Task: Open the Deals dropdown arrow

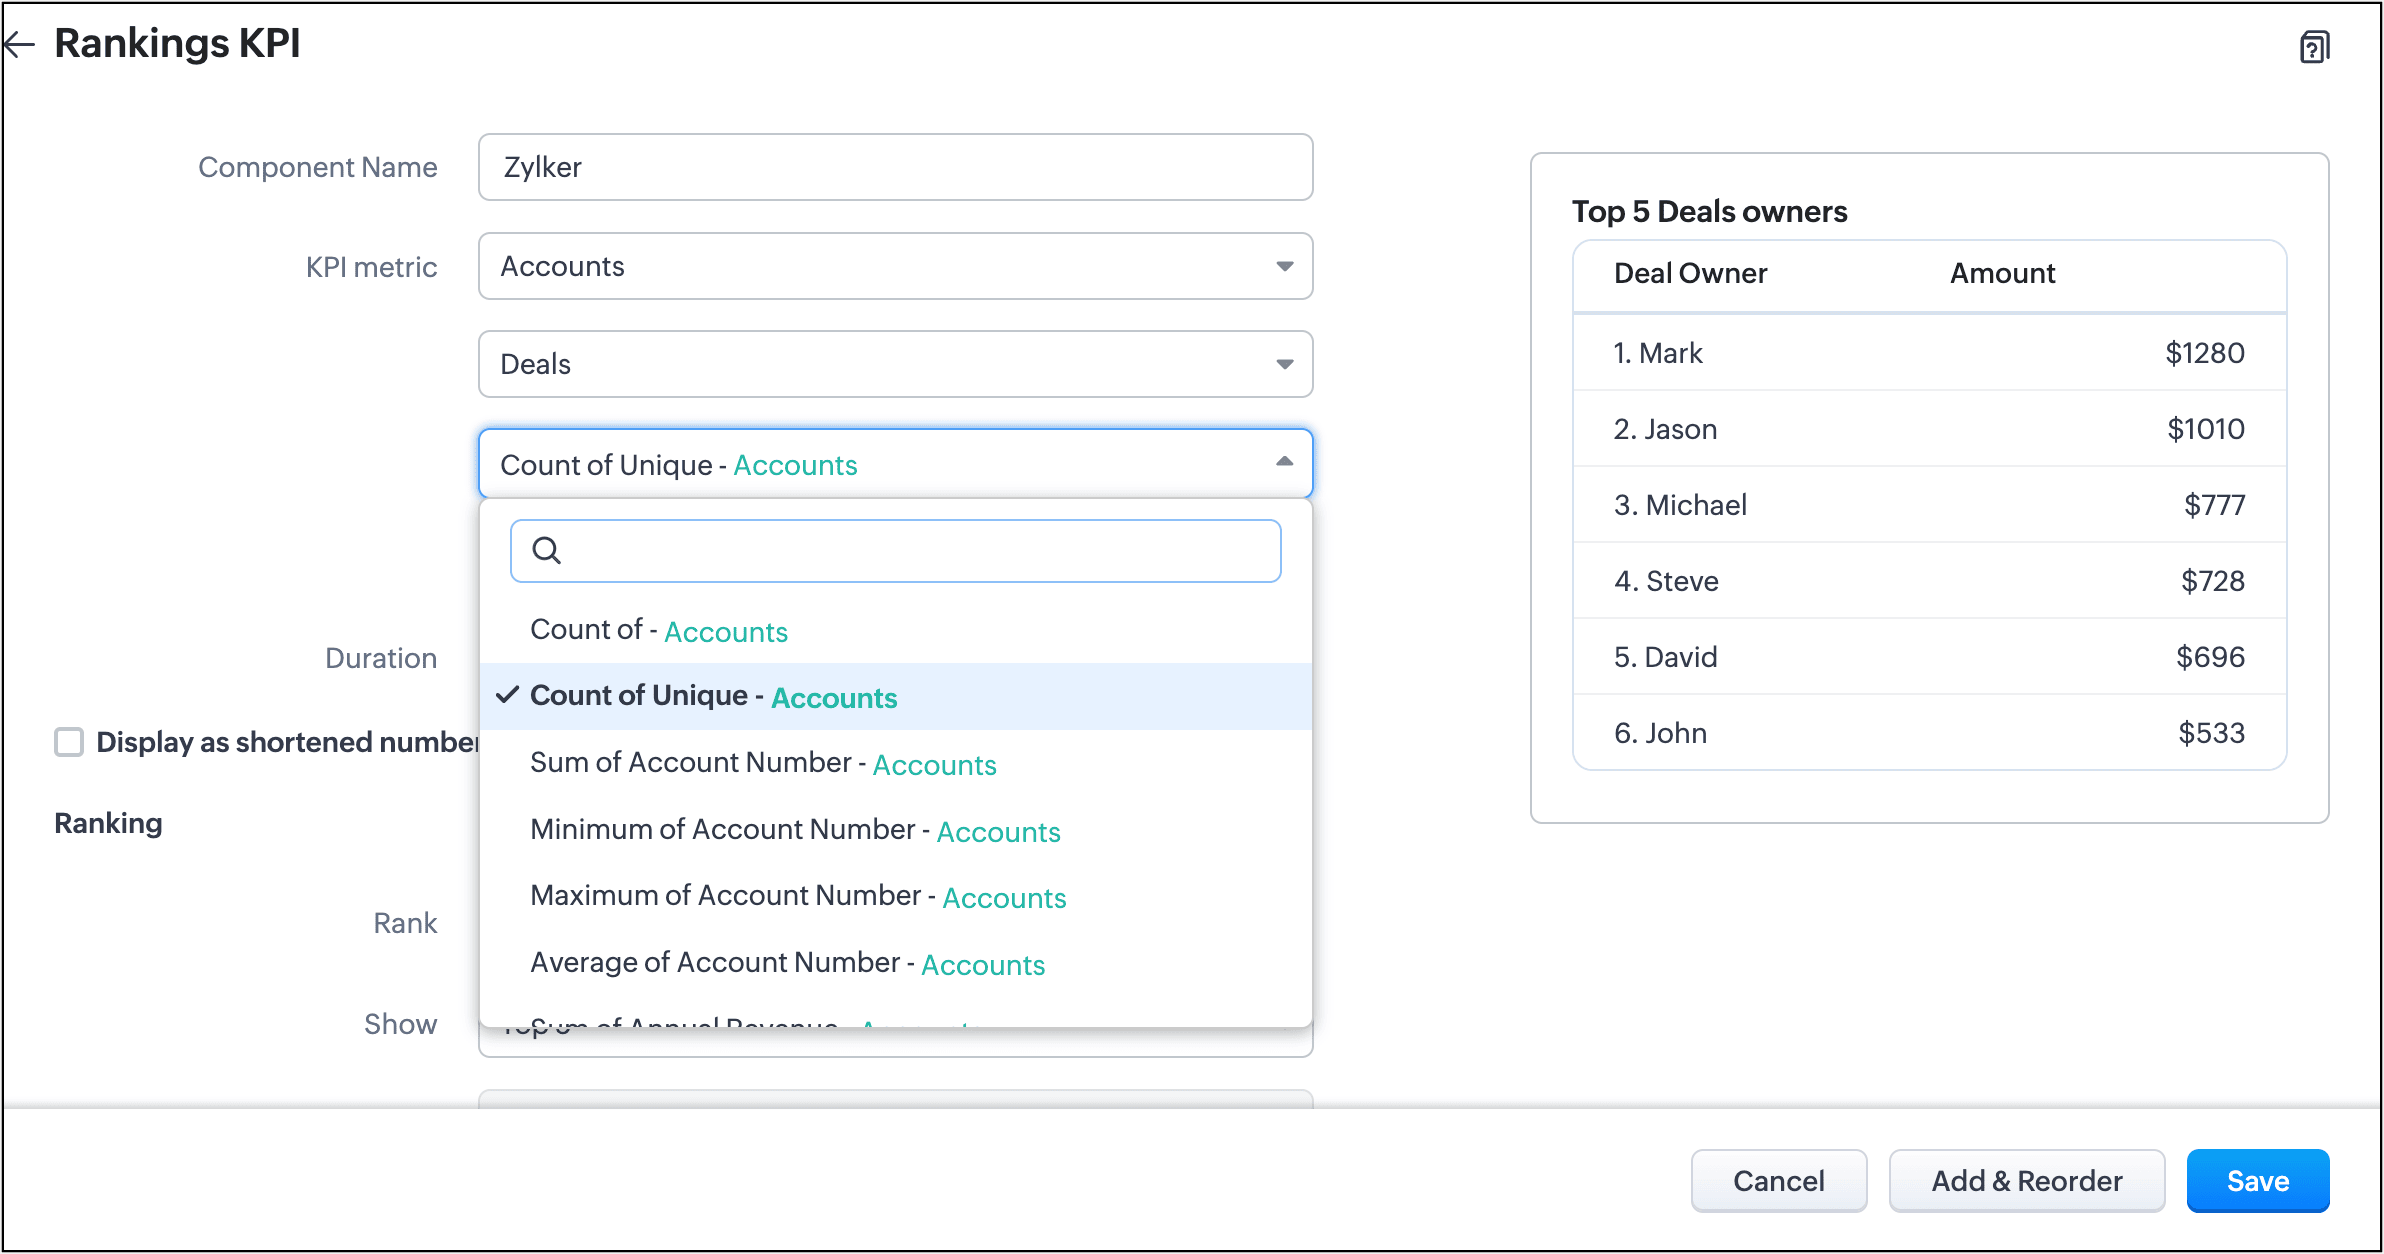Action: 1284,364
